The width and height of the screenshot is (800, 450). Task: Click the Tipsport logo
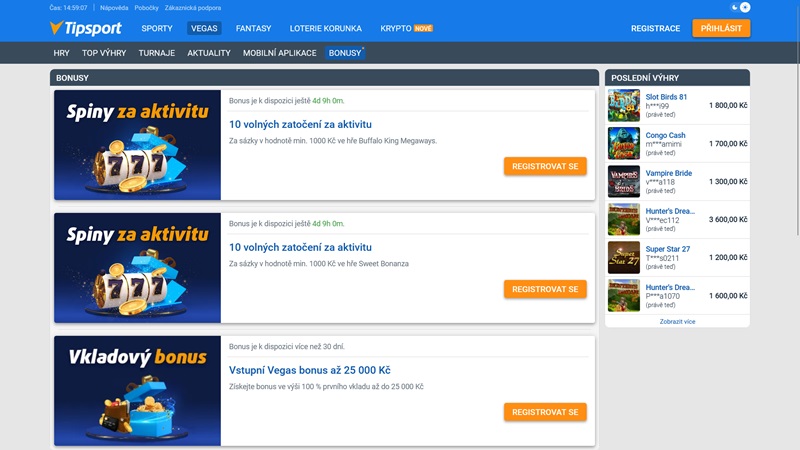pos(86,28)
